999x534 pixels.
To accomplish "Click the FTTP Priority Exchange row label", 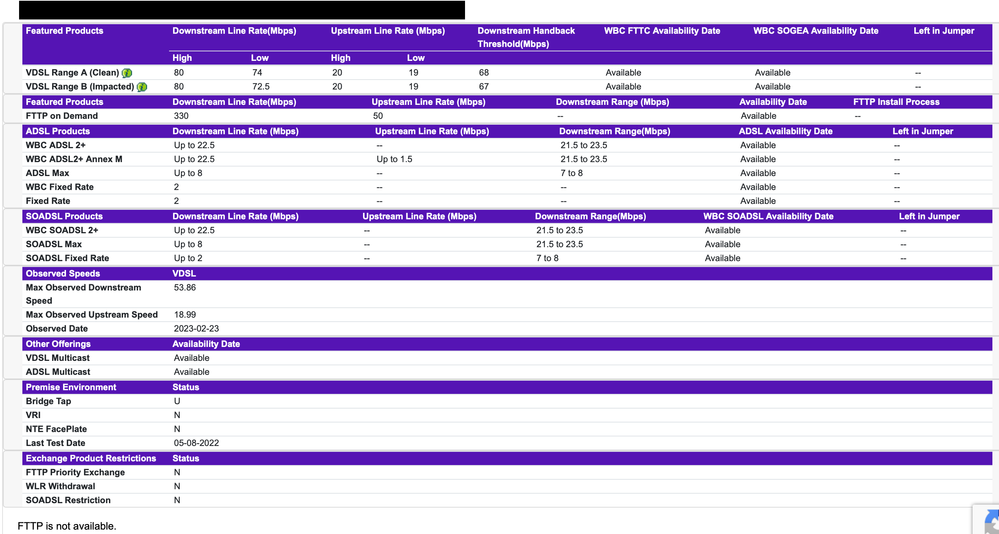I will (x=75, y=472).
